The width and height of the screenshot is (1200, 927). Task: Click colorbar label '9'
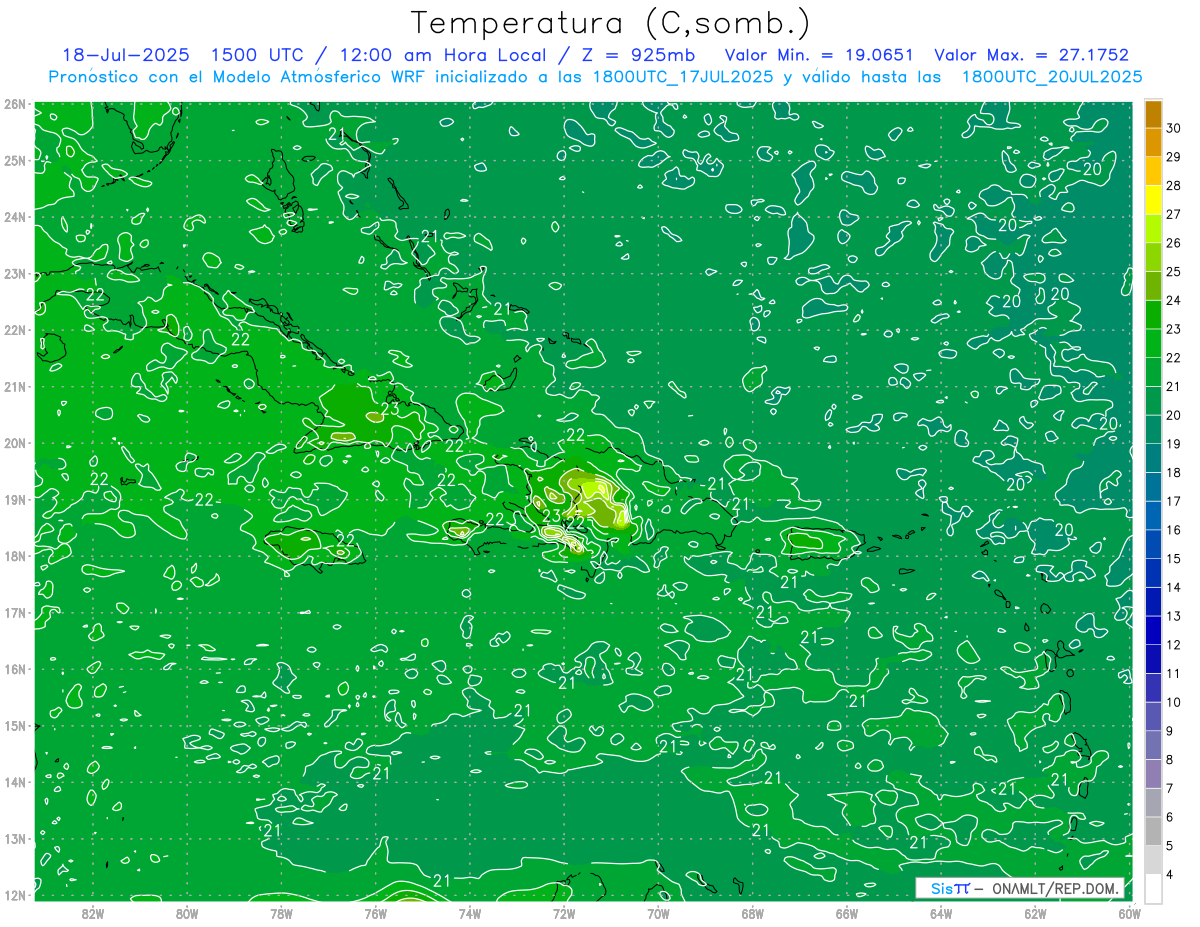1171,731
